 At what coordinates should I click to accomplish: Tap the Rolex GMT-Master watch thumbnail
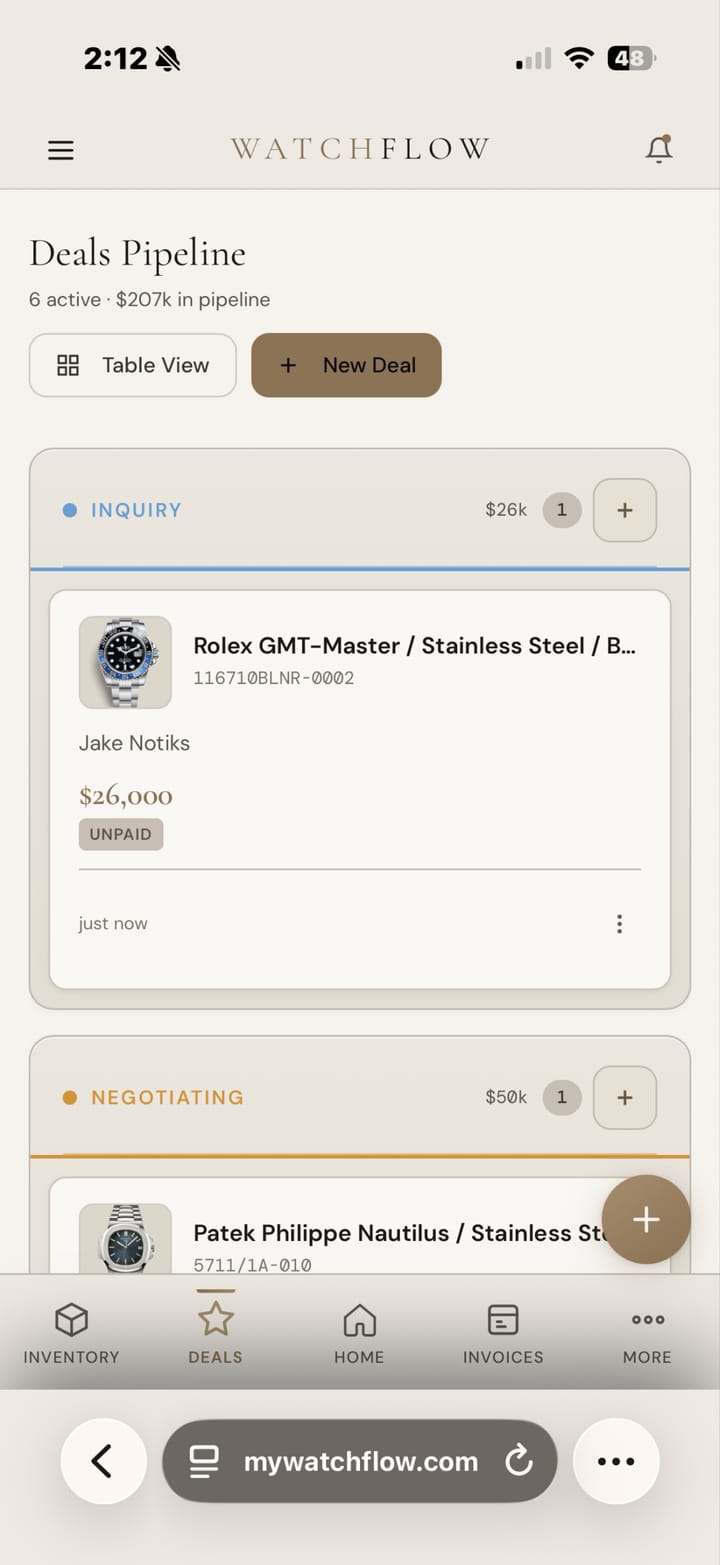125,662
